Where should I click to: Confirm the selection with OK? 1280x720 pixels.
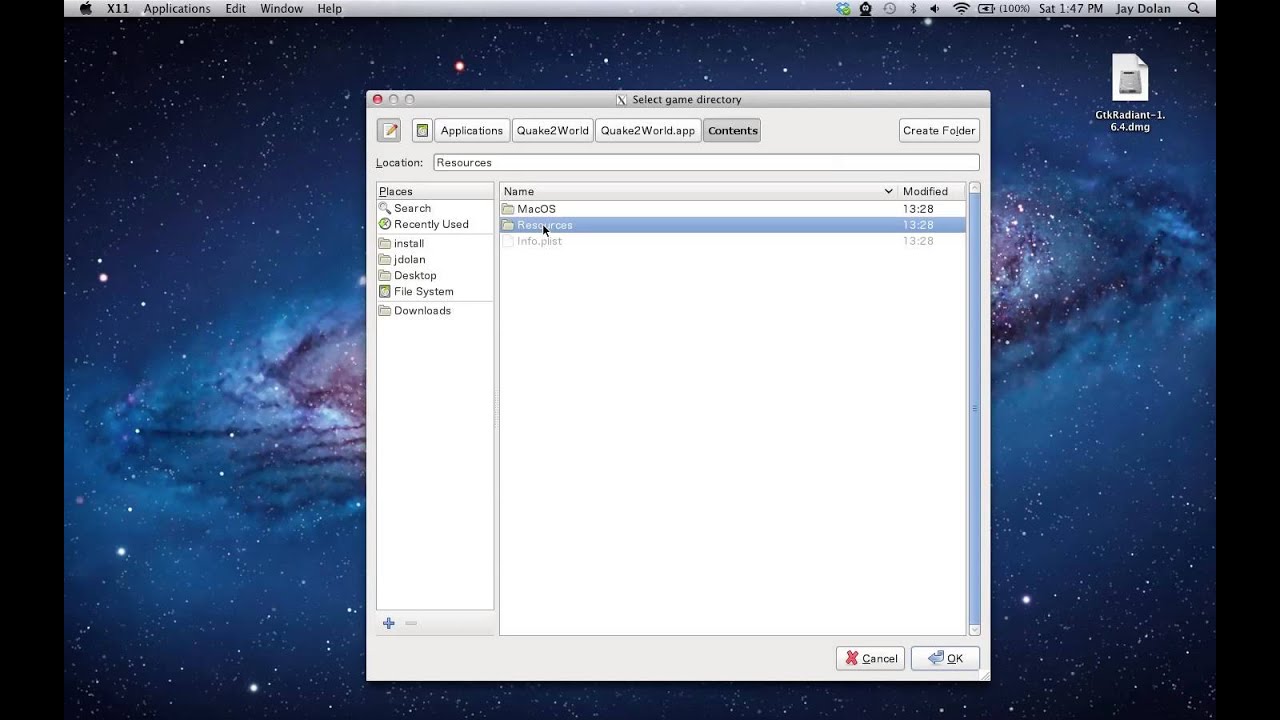pyautogui.click(x=945, y=658)
